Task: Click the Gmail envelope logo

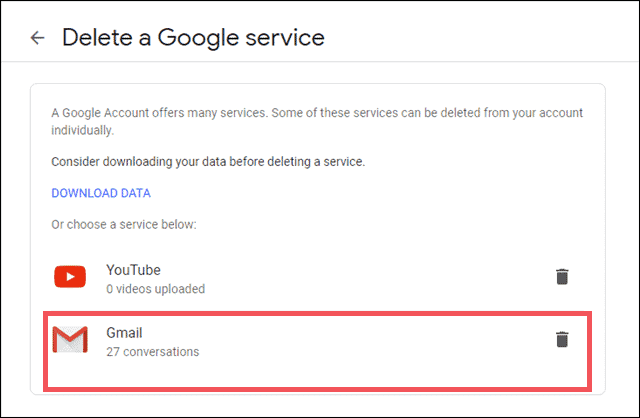Action: pos(70,340)
